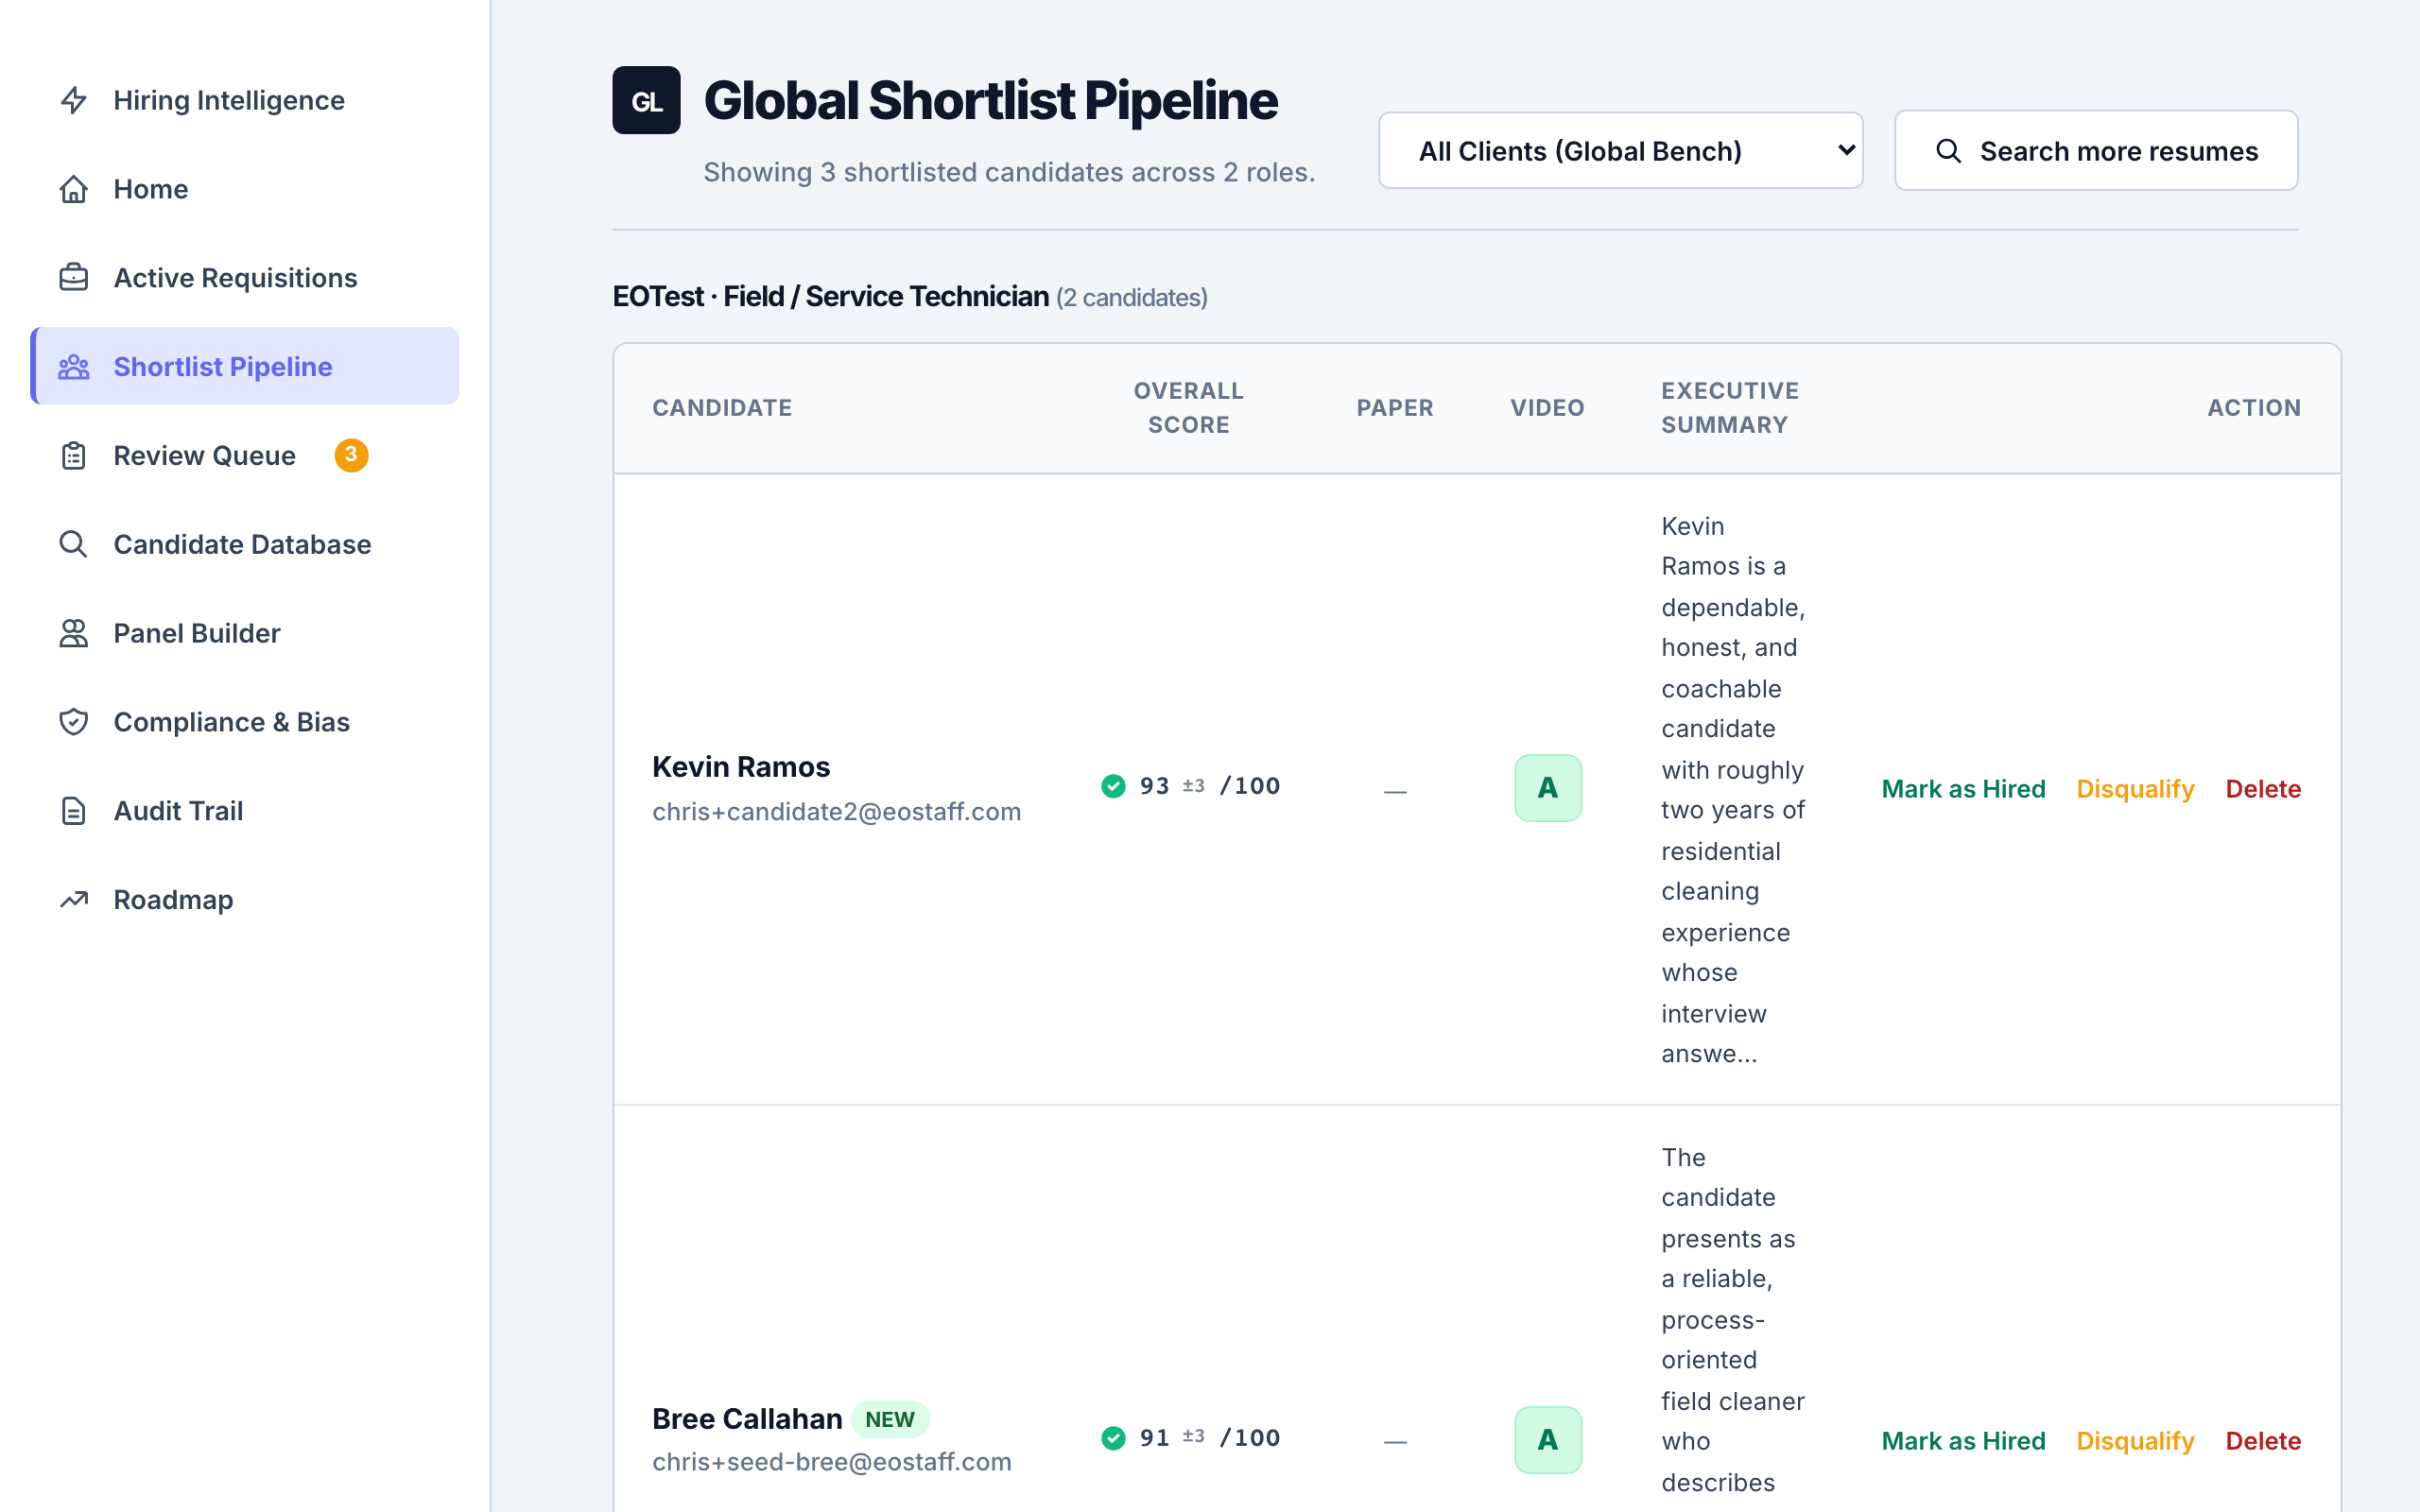Disqualify Bree Callahan
Viewport: 2420px width, 1512px height.
pyautogui.click(x=2135, y=1441)
